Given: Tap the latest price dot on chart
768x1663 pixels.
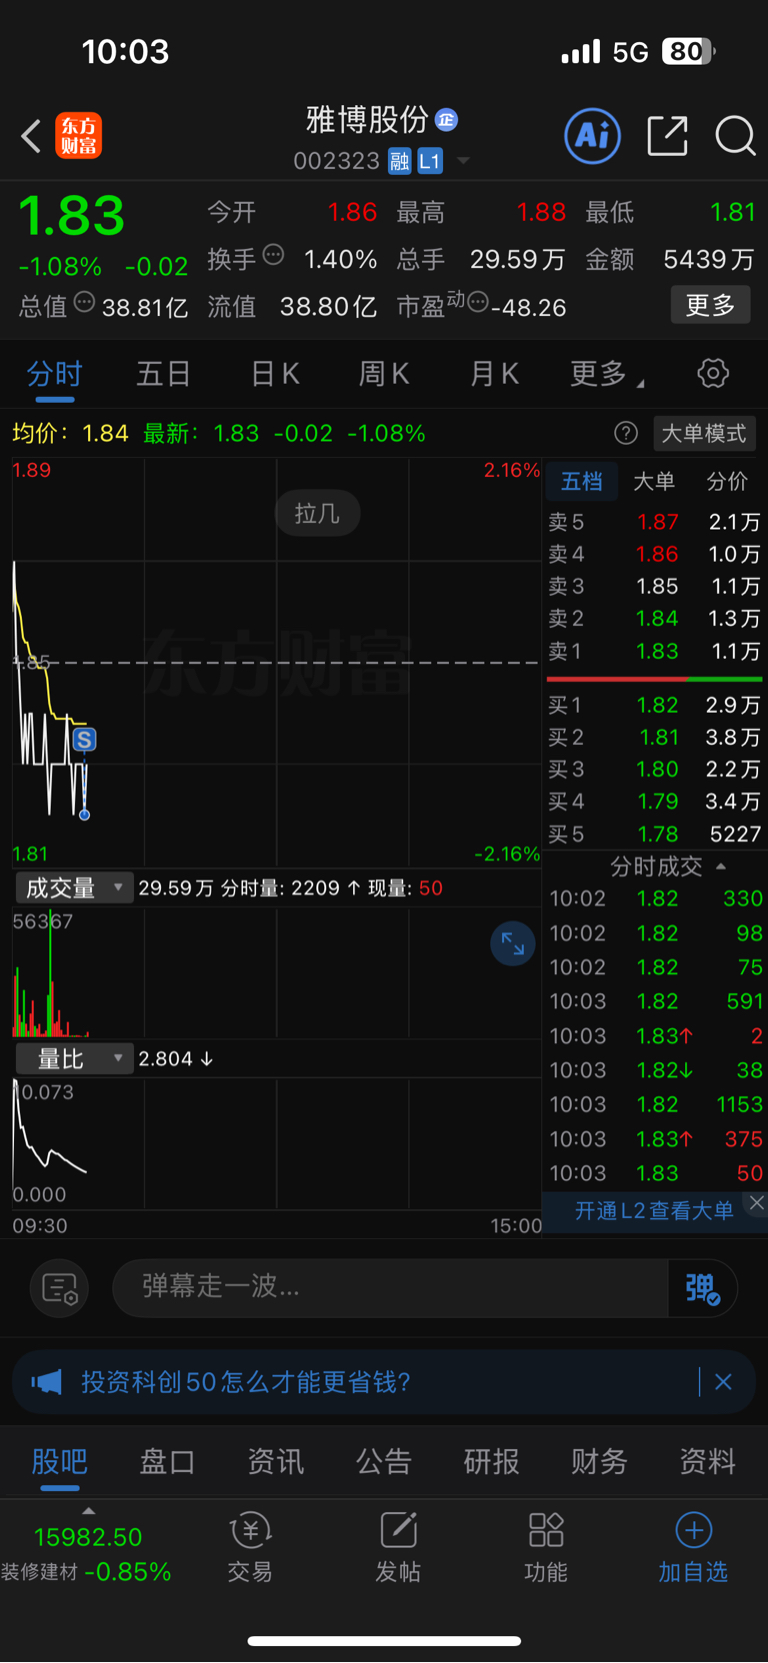Looking at the screenshot, I should pos(84,815).
